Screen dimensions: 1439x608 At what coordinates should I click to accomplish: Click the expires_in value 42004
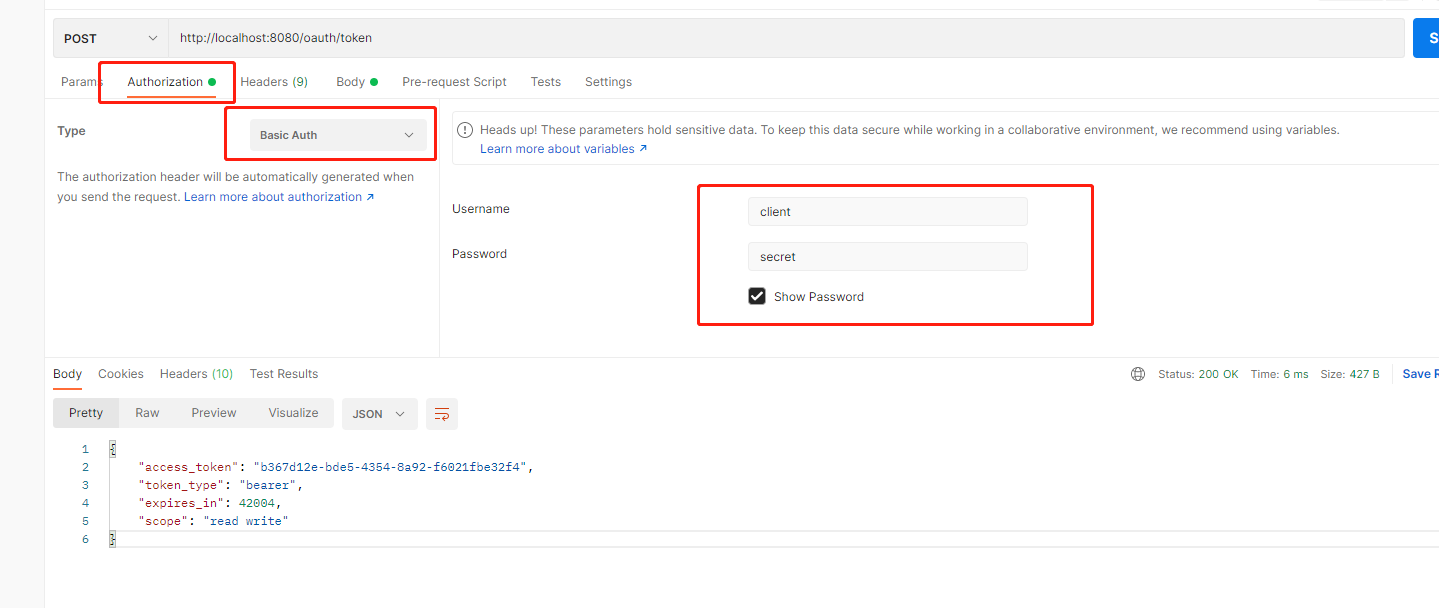tap(259, 503)
